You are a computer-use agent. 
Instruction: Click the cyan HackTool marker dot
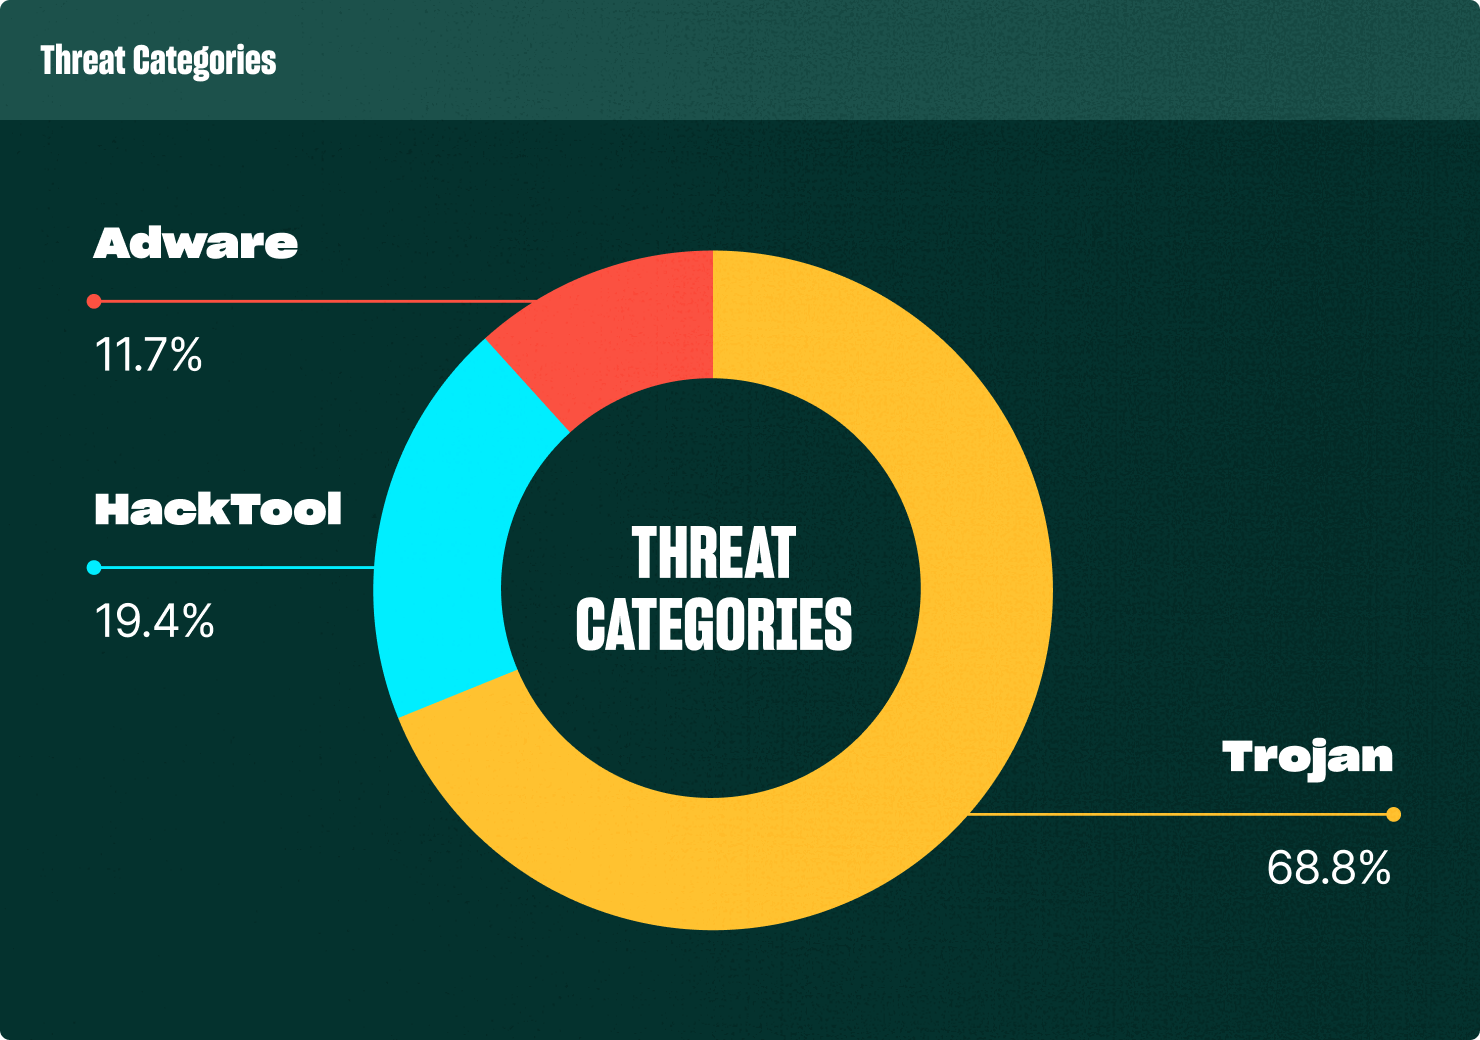(x=94, y=568)
